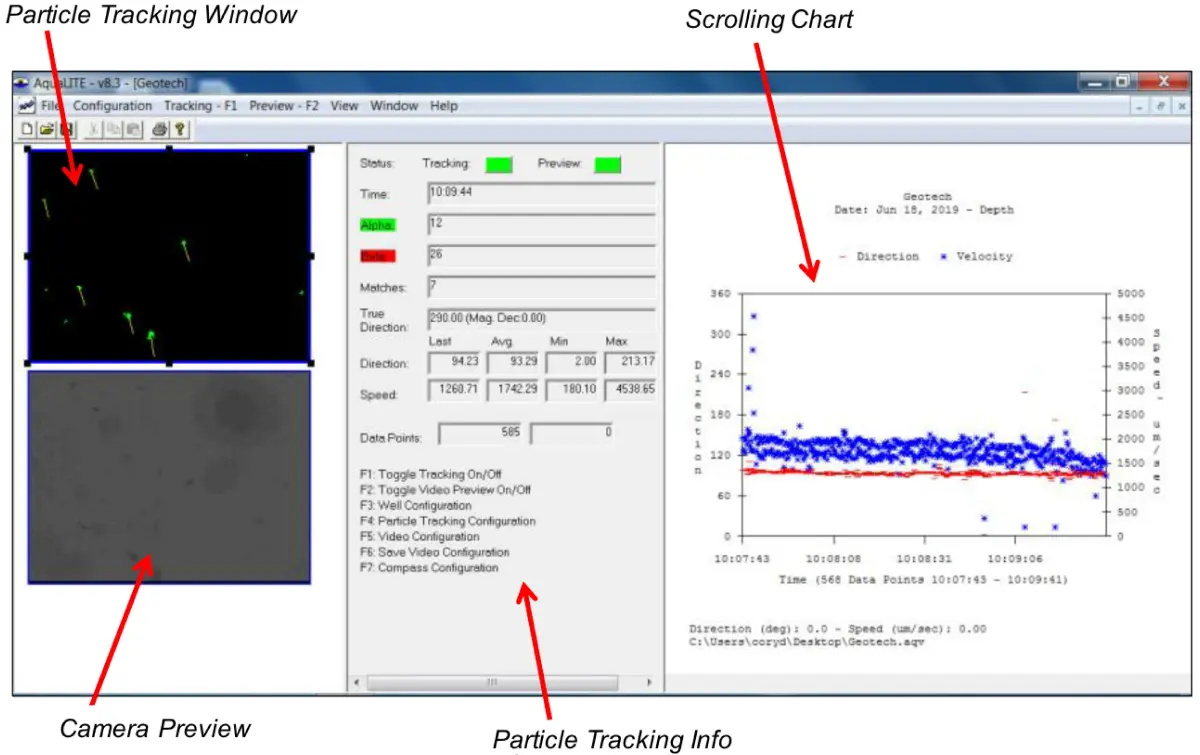This screenshot has height=755, width=1200.
Task: Click the Save disk toolbar icon
Action: (x=66, y=129)
